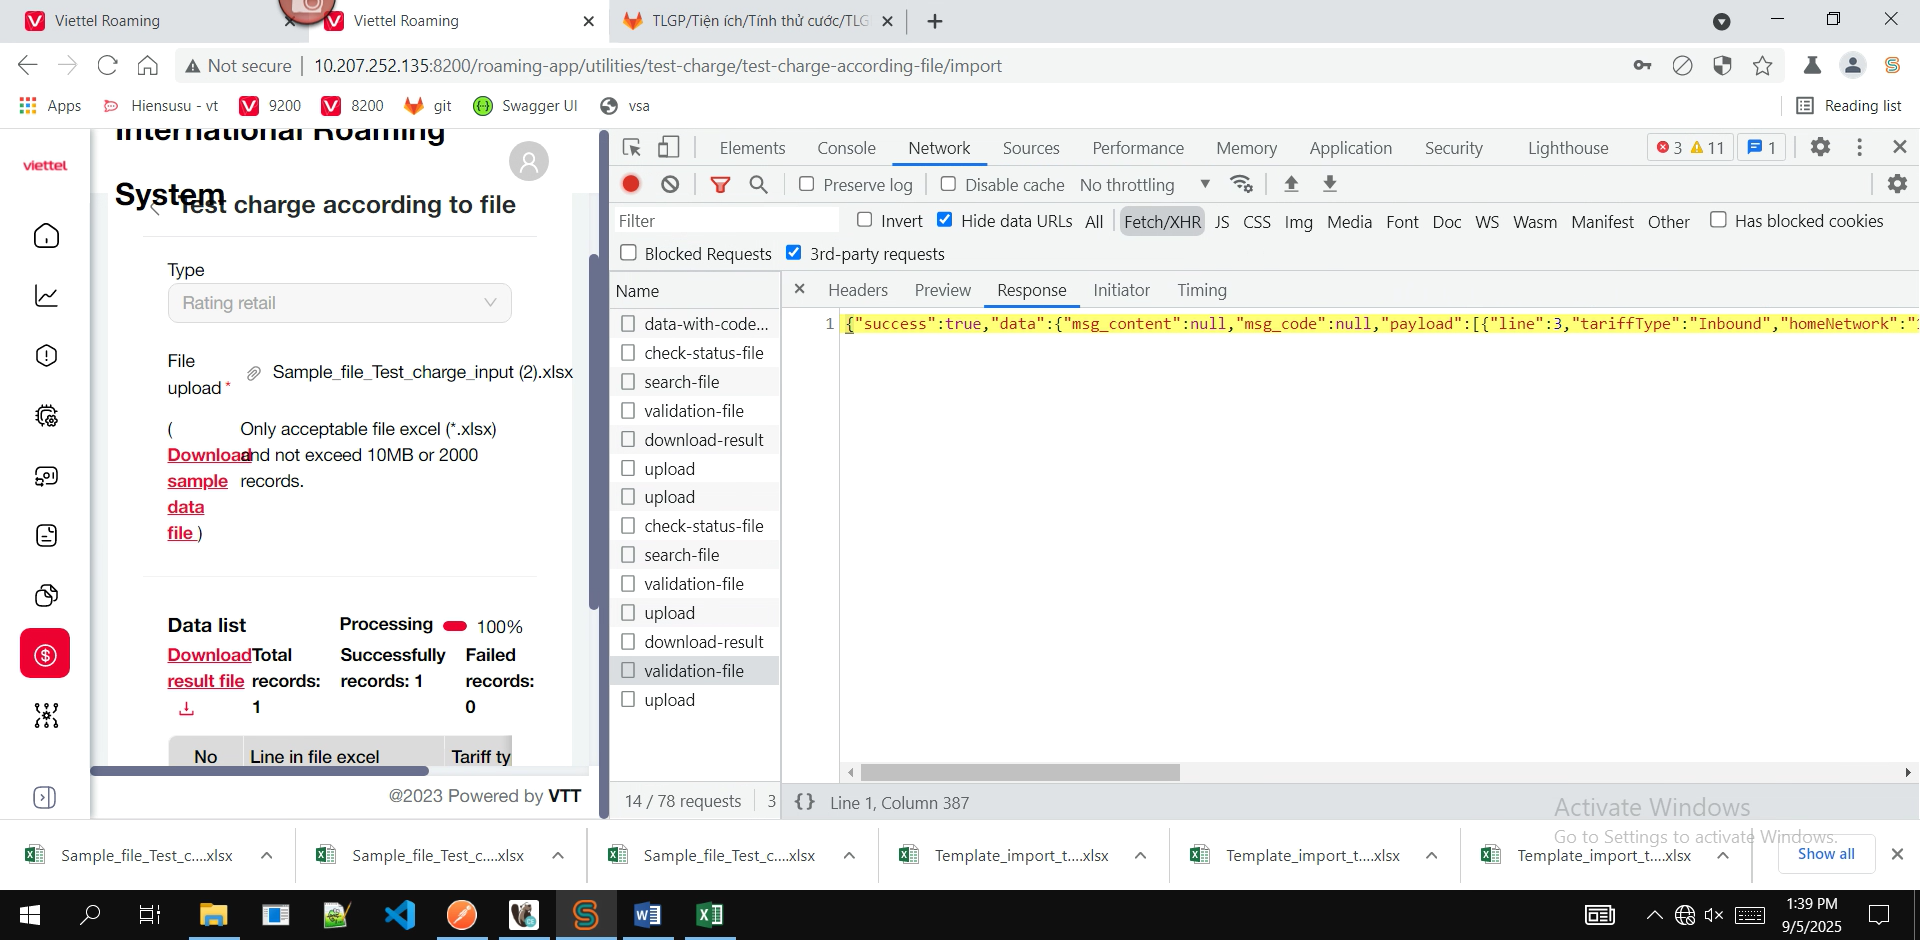Toggle the device toolbar icon
The height and width of the screenshot is (940, 1920).
pyautogui.click(x=668, y=148)
